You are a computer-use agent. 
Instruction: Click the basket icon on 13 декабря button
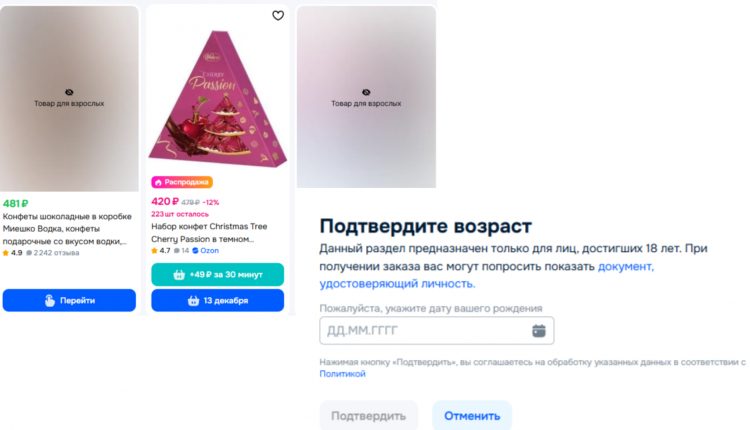point(193,301)
